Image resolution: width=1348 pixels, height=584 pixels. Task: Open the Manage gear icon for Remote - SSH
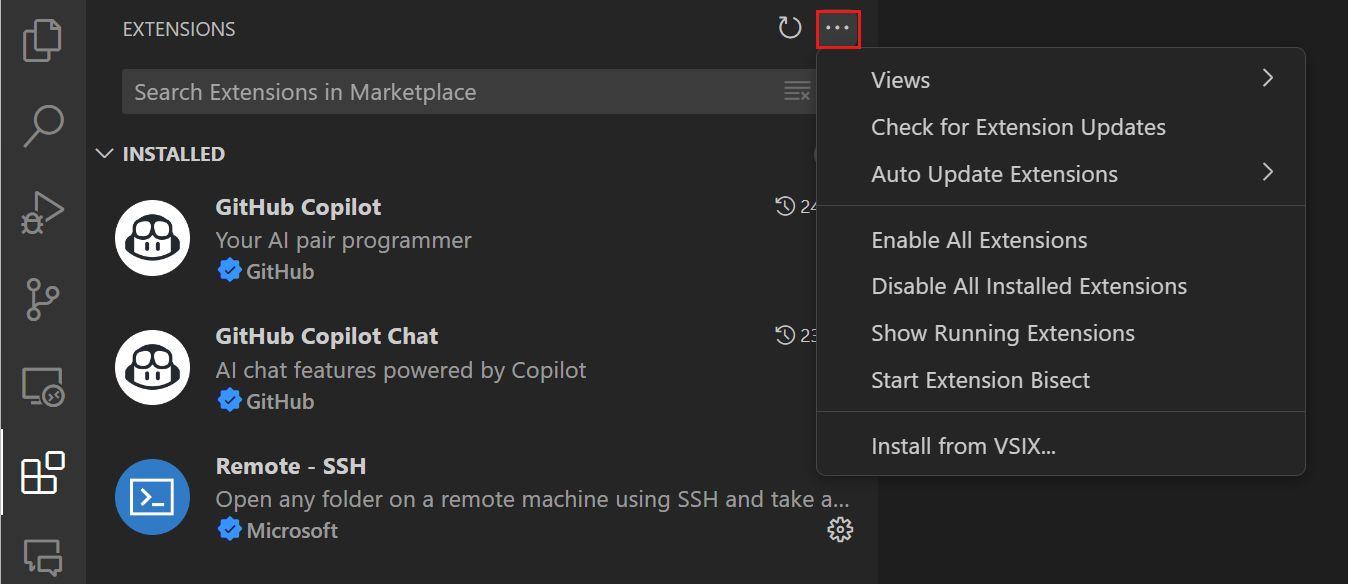[x=840, y=530]
